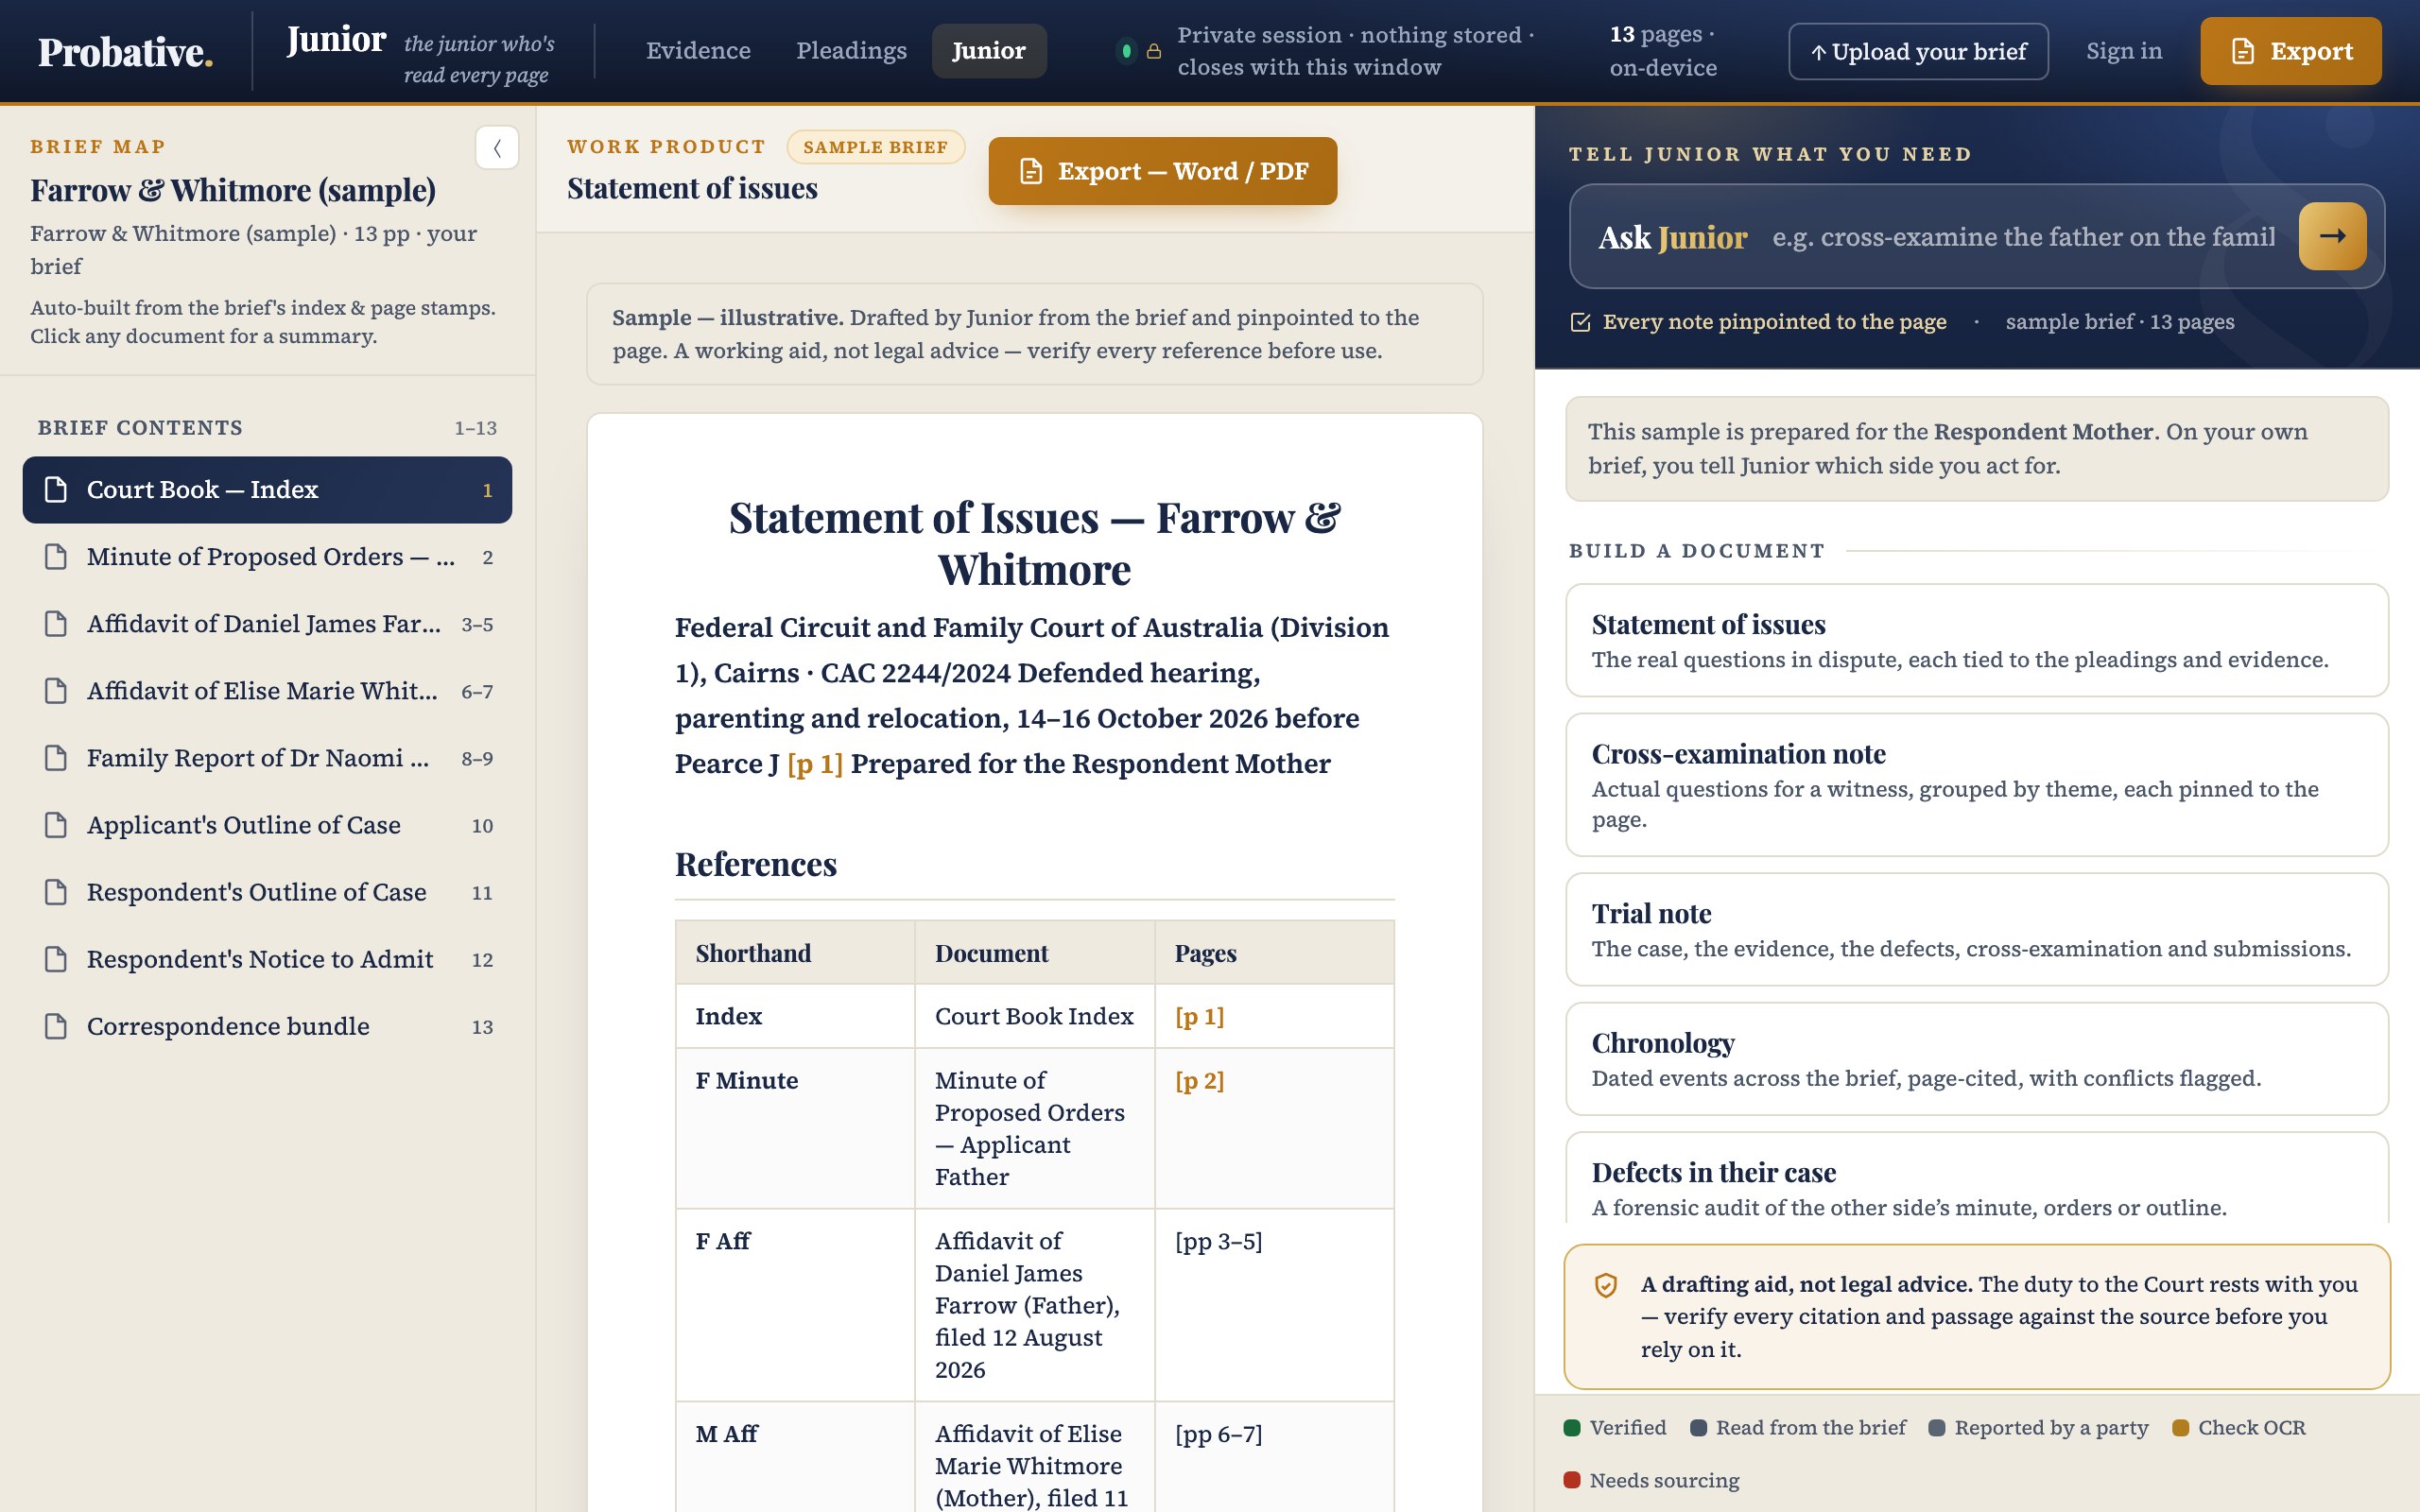Click 'BRIEF CONTENTS' section header

click(x=140, y=428)
